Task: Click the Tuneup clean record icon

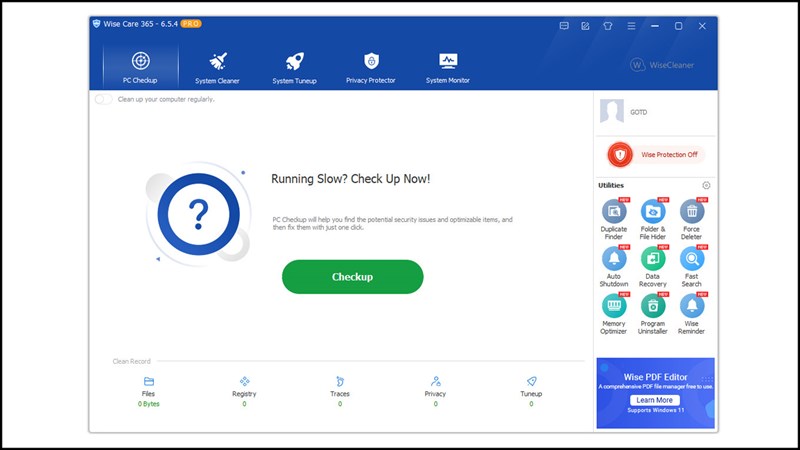Action: (x=531, y=381)
